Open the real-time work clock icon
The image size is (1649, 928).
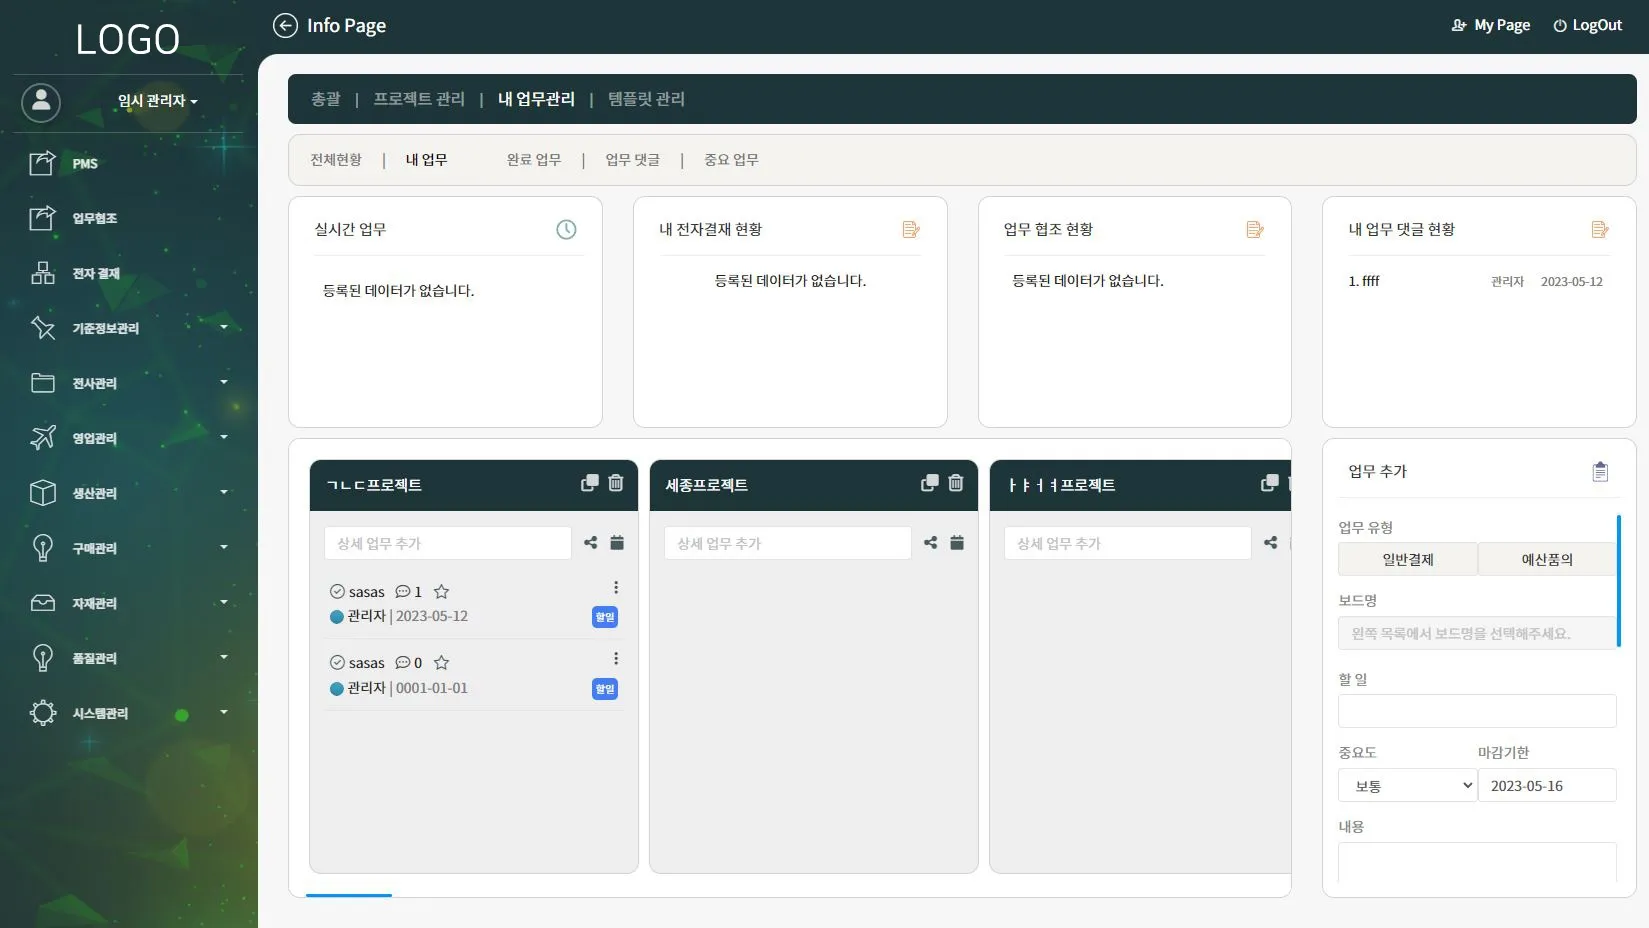click(x=566, y=229)
